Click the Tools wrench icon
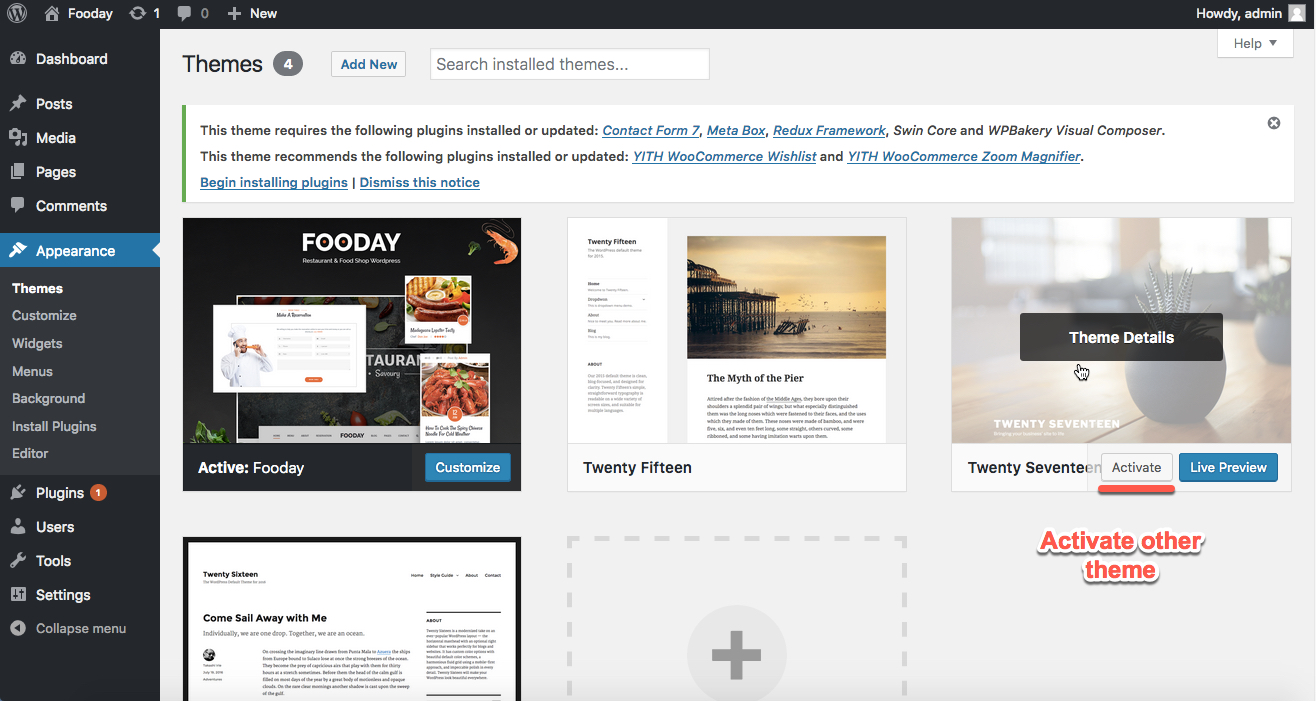 [x=18, y=560]
